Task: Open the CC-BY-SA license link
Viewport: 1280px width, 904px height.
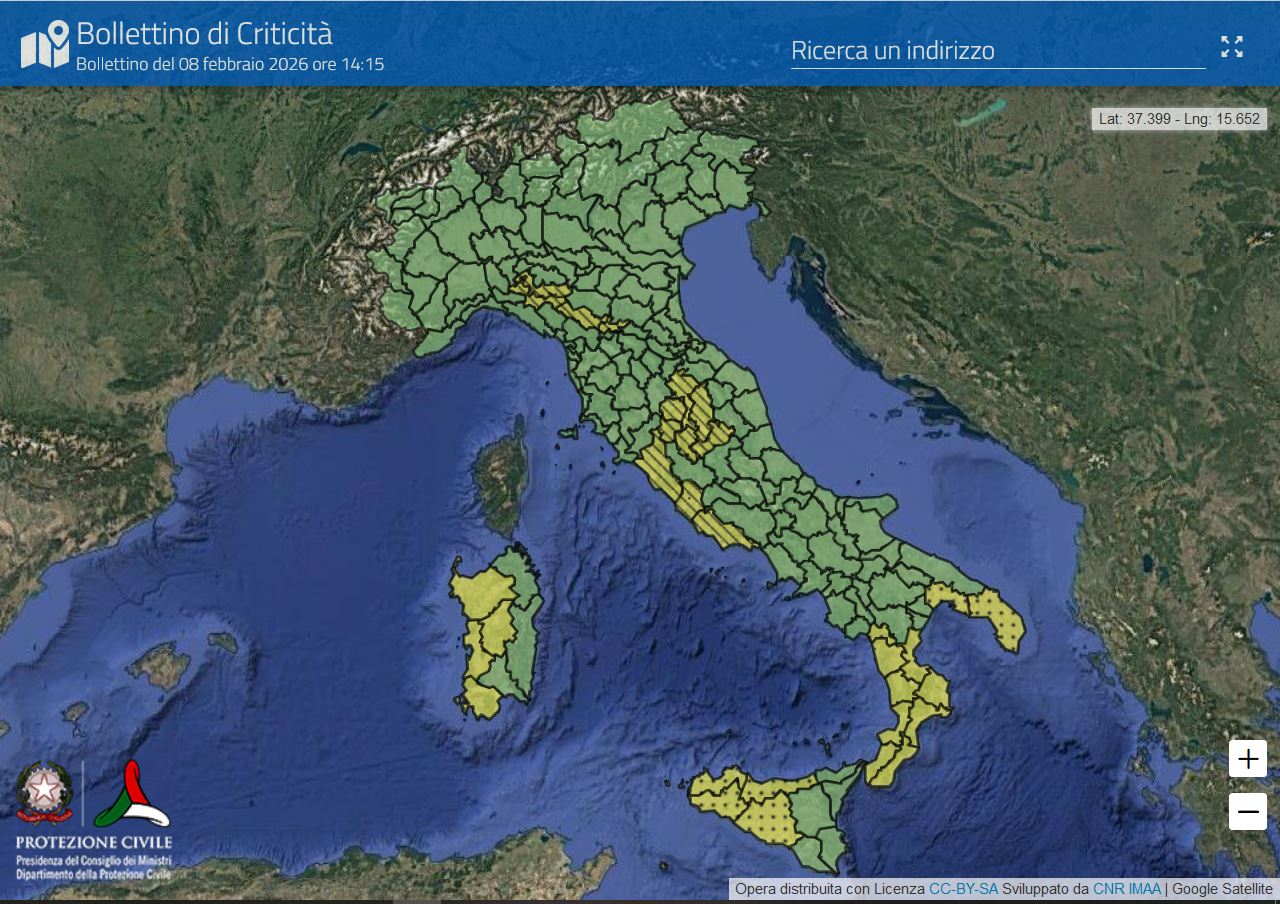Action: [x=963, y=888]
